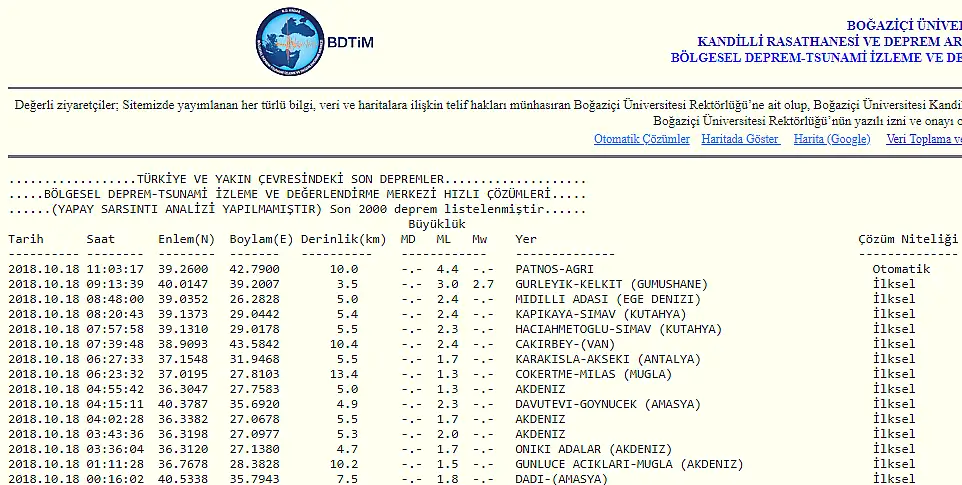Click the longitude value 43.5842
Viewport: 962px width, 485px height.
pos(255,344)
